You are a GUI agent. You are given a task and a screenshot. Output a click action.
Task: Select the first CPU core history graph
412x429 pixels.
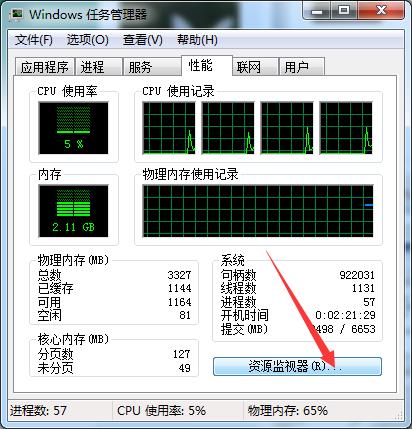[169, 128]
